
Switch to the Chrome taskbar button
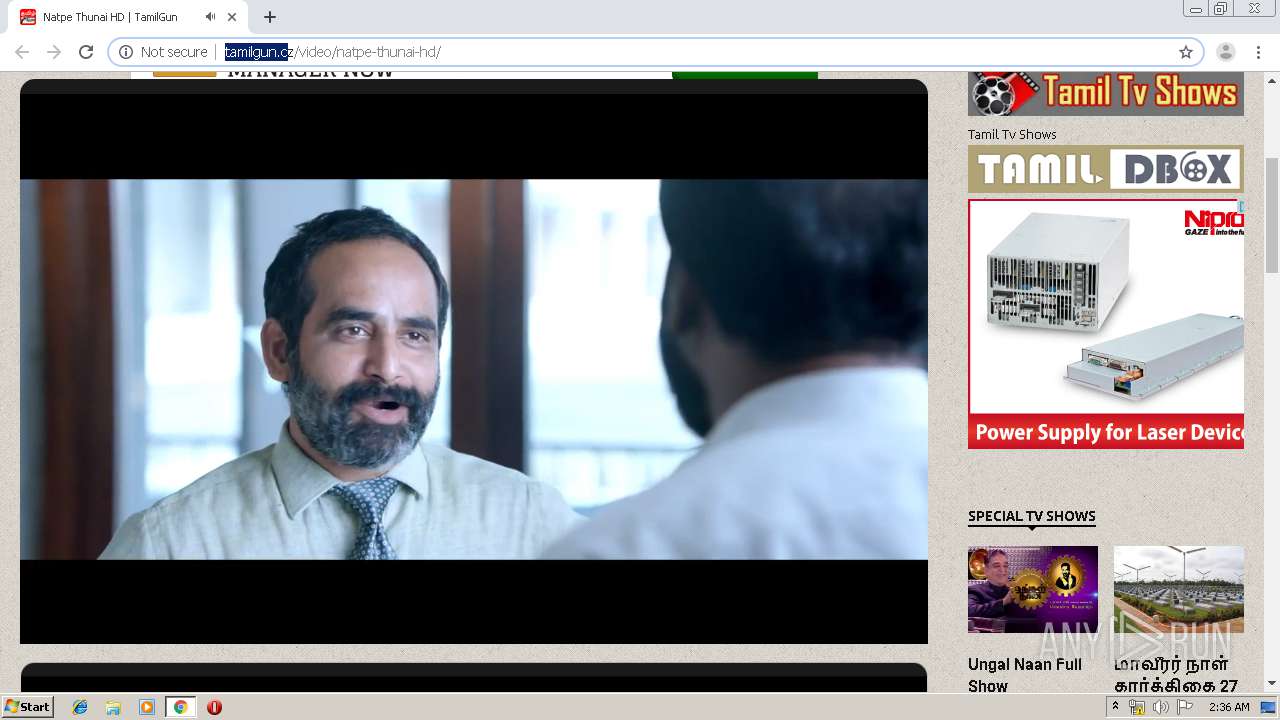point(180,707)
